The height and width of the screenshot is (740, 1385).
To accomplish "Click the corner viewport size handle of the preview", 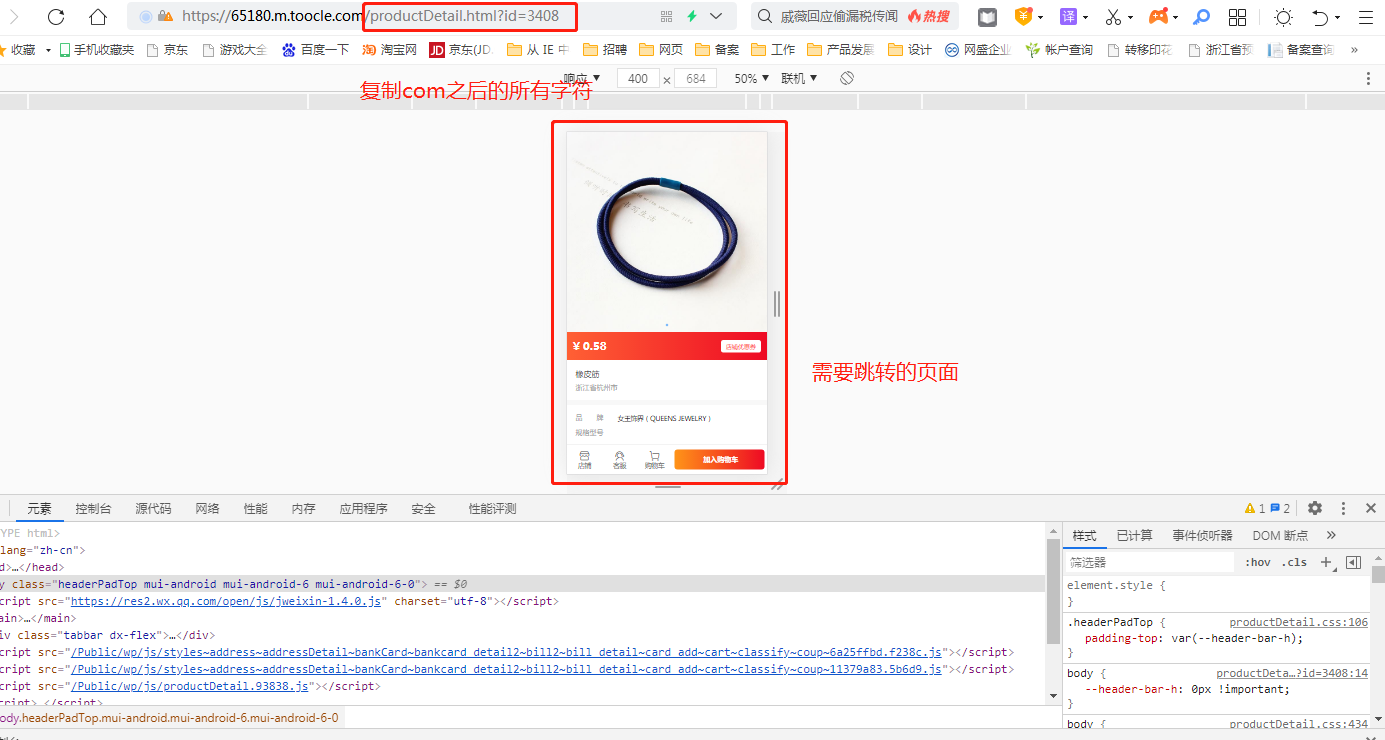I will tap(776, 484).
